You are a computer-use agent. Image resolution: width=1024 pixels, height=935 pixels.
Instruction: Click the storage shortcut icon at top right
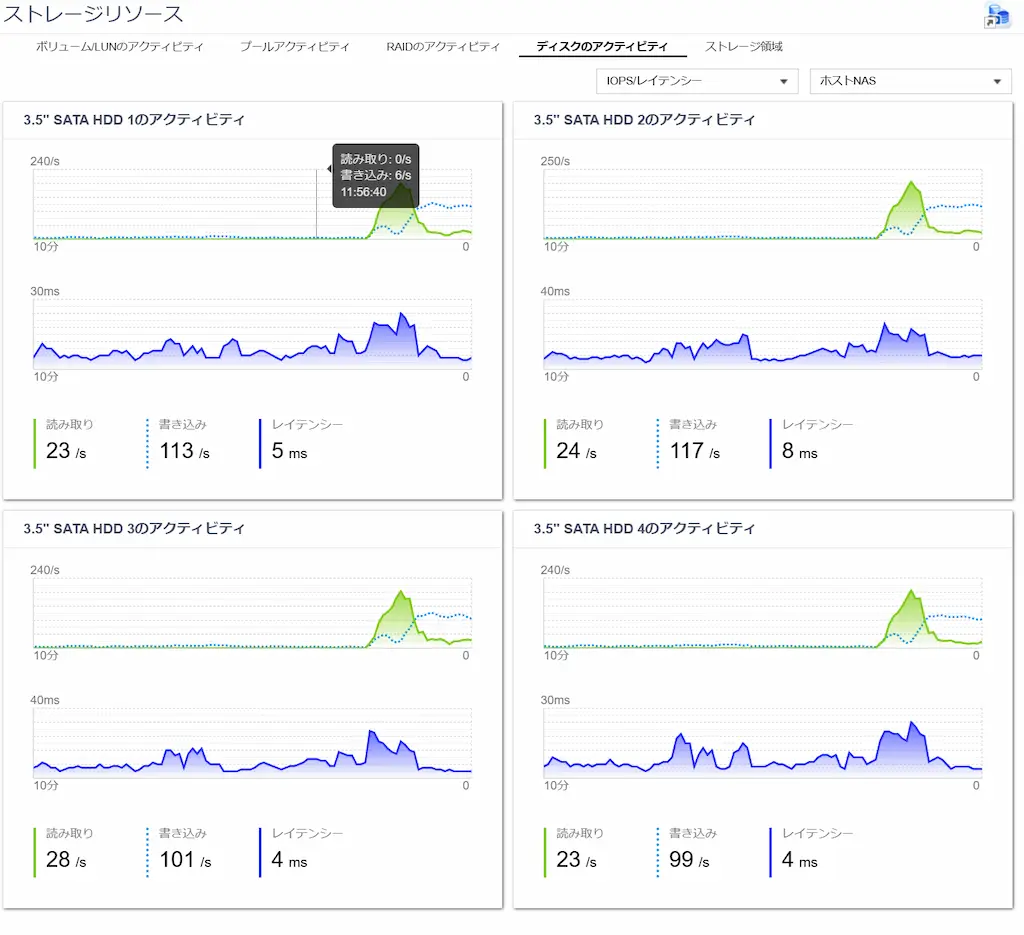pos(997,16)
